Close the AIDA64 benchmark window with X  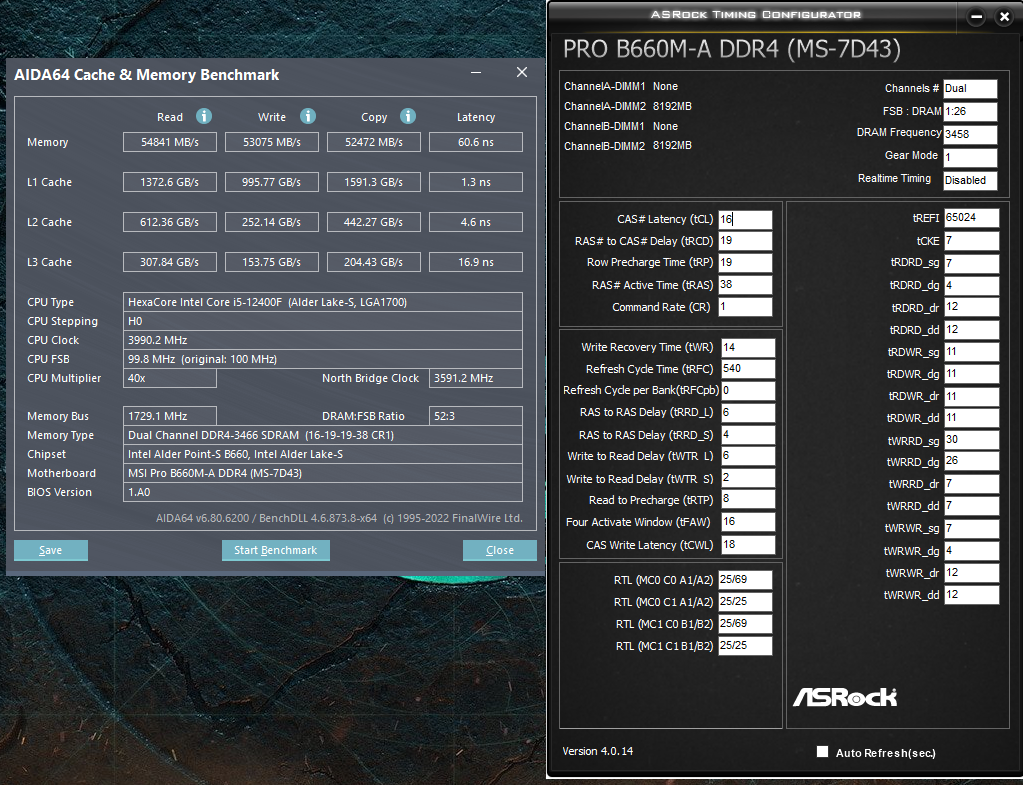tap(522, 72)
